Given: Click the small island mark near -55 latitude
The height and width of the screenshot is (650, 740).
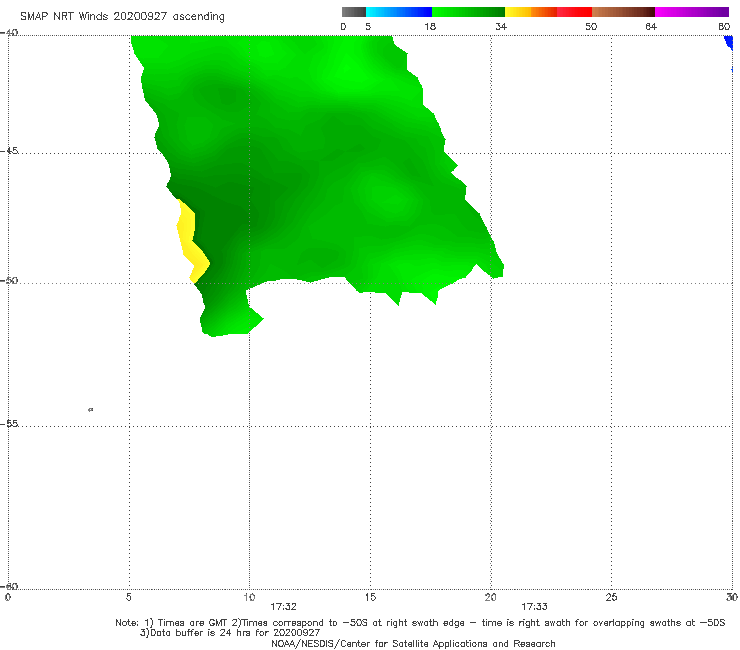Looking at the screenshot, I should click(x=91, y=409).
